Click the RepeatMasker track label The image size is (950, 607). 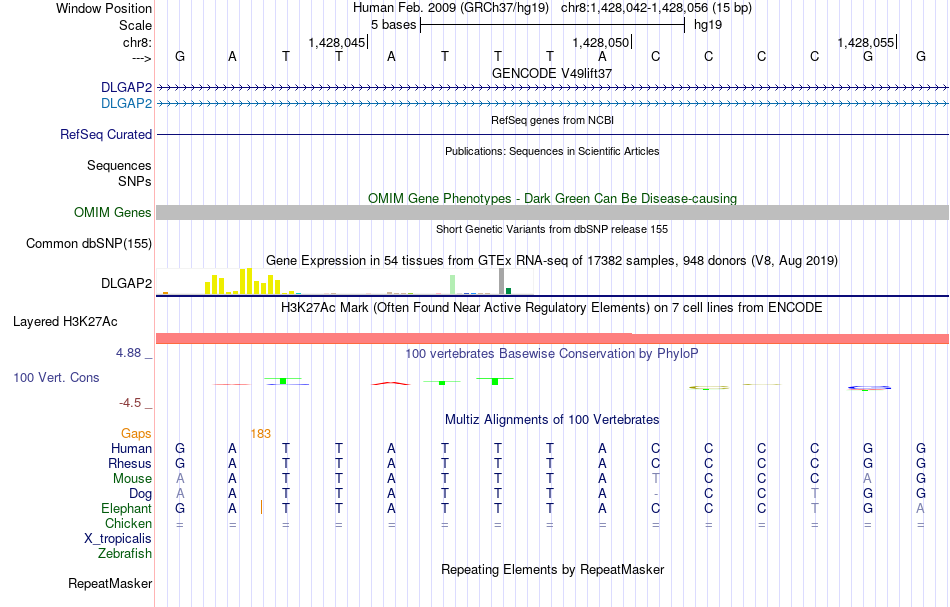tap(110, 583)
